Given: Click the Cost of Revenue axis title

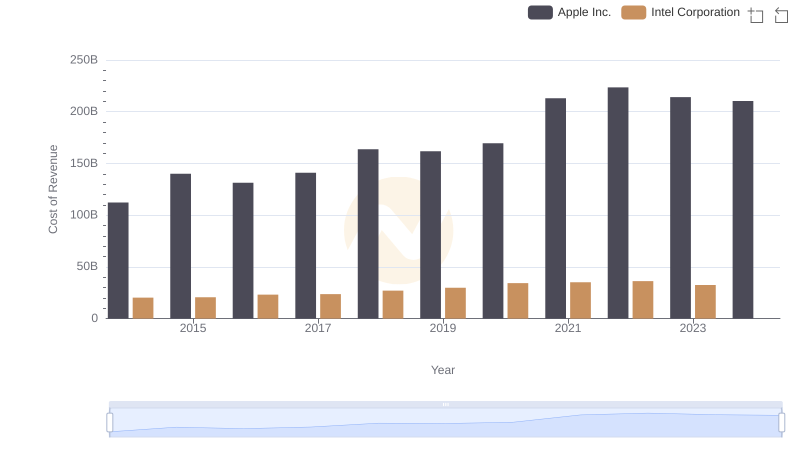Looking at the screenshot, I should 53,189.
